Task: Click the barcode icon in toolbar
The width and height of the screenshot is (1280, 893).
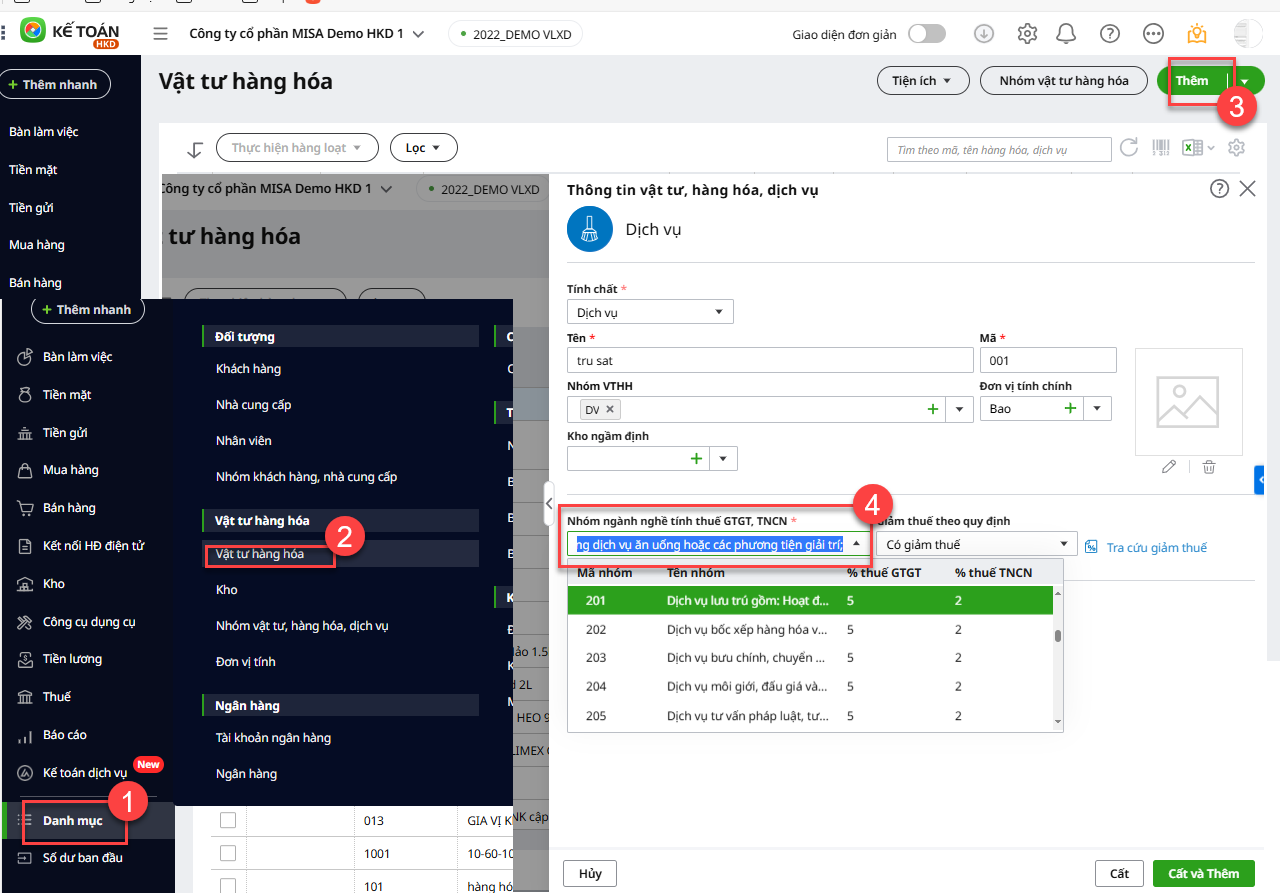Action: coord(1160,148)
